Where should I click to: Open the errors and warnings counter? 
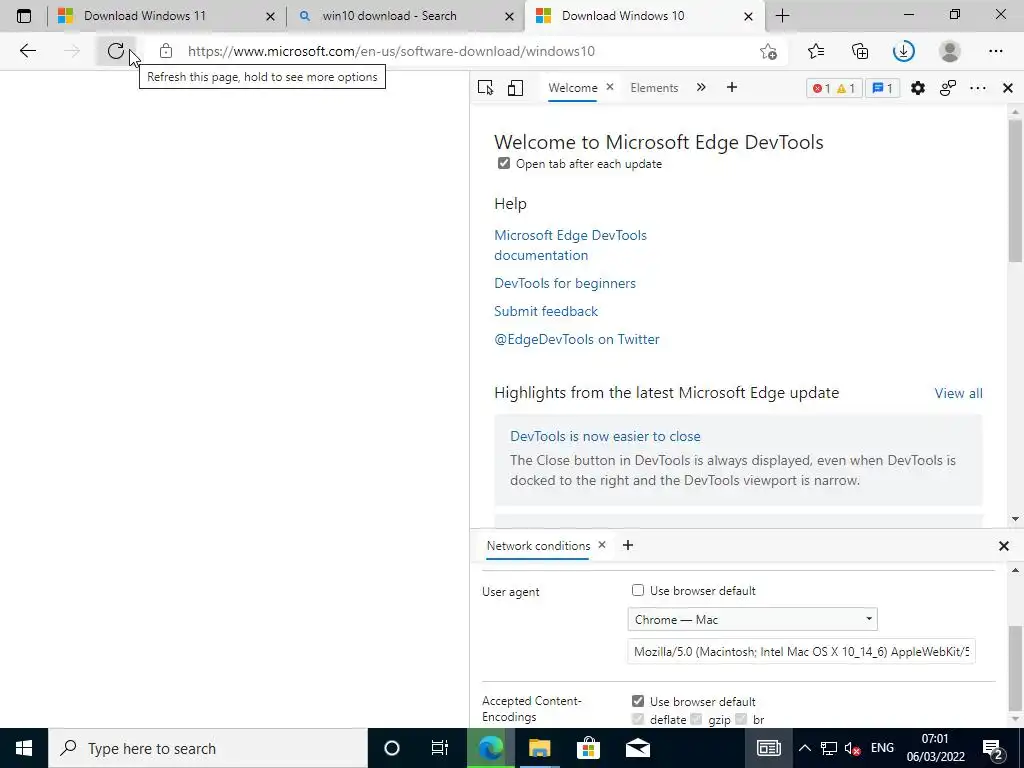click(x=834, y=88)
